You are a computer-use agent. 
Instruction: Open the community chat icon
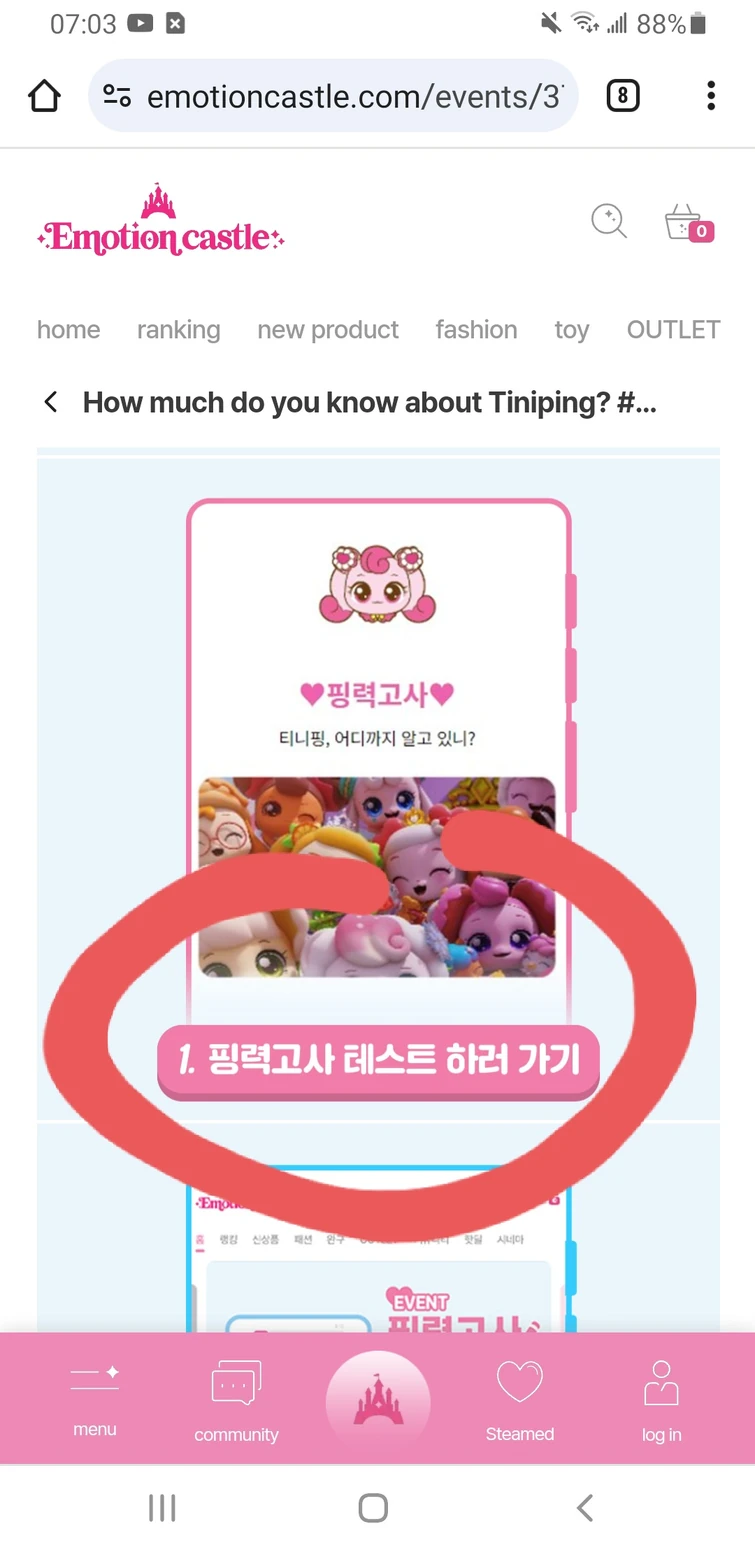(x=236, y=1401)
